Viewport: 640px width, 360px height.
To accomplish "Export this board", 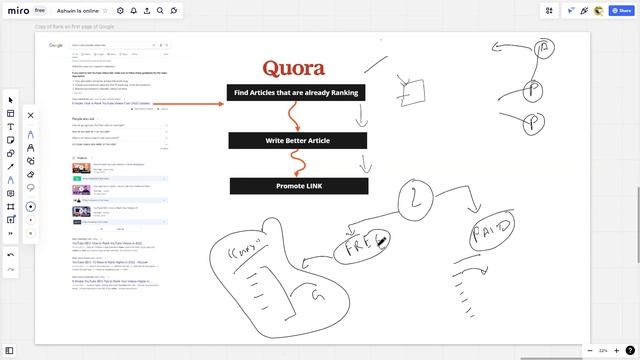I will coord(147,11).
